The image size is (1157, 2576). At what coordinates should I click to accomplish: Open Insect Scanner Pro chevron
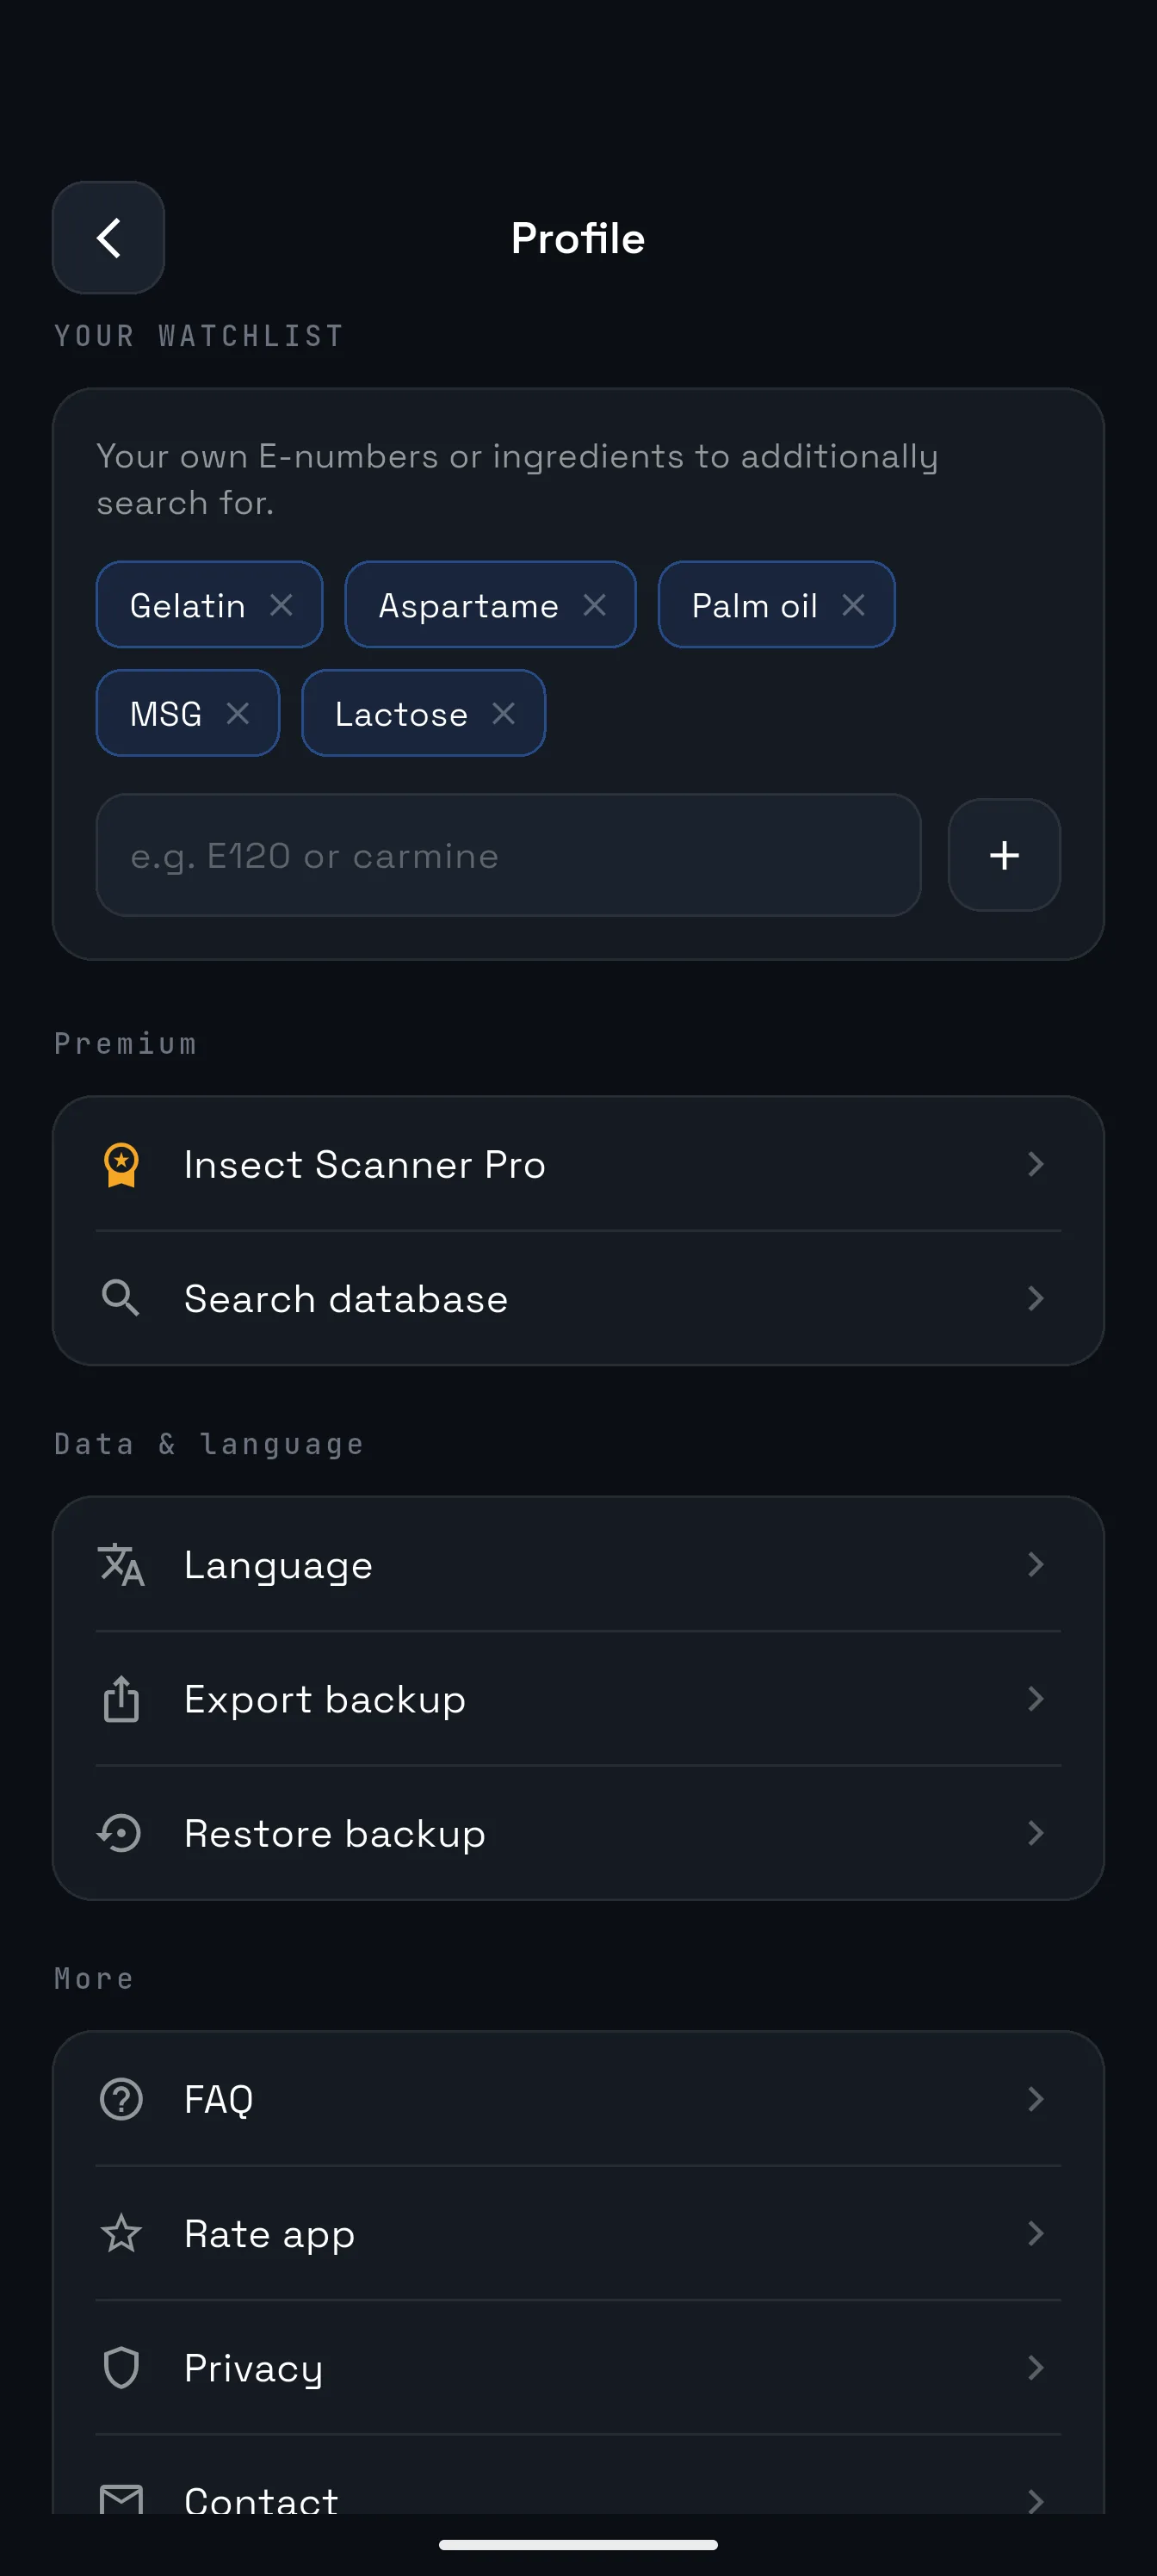1036,1164
